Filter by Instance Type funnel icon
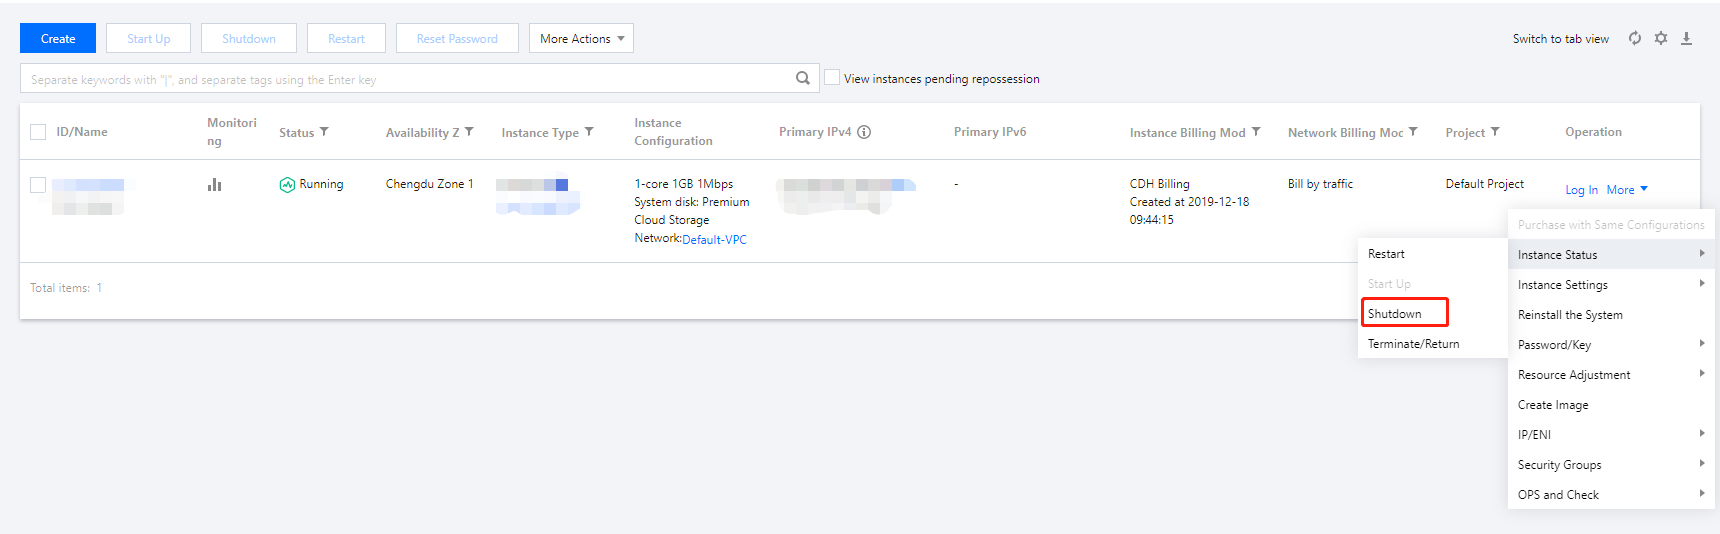 coord(589,132)
